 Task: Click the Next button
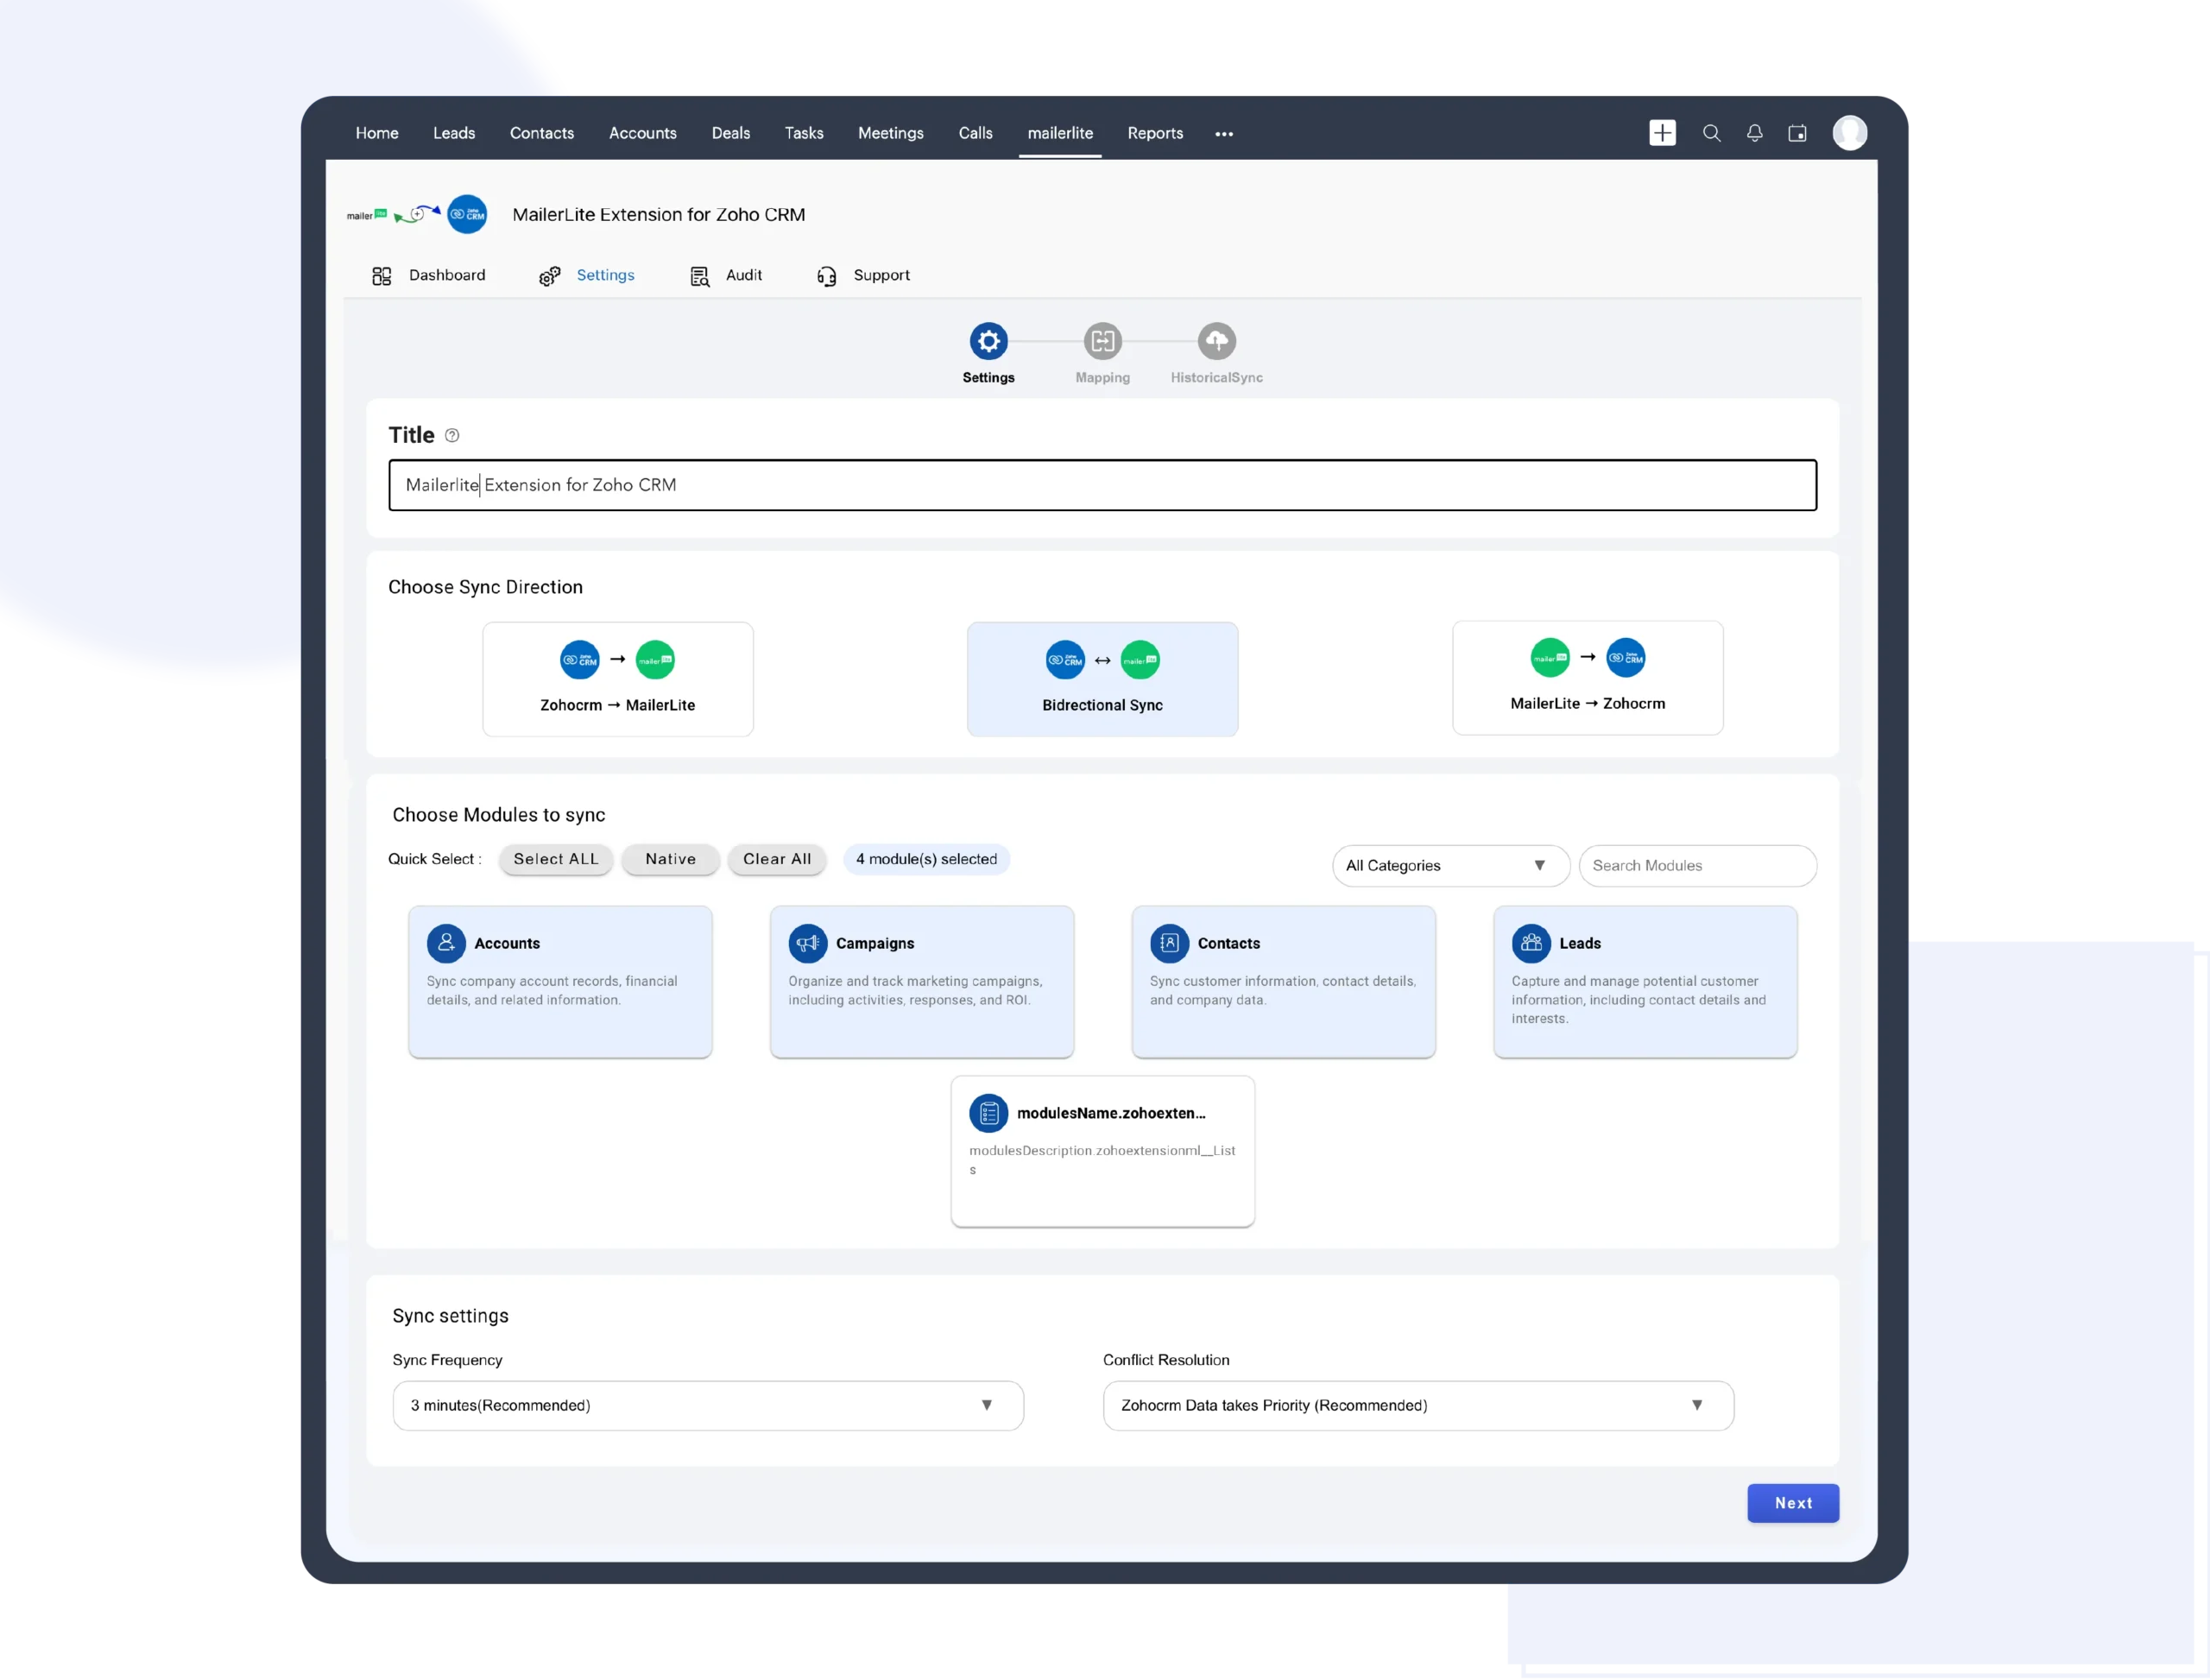tap(1793, 1503)
